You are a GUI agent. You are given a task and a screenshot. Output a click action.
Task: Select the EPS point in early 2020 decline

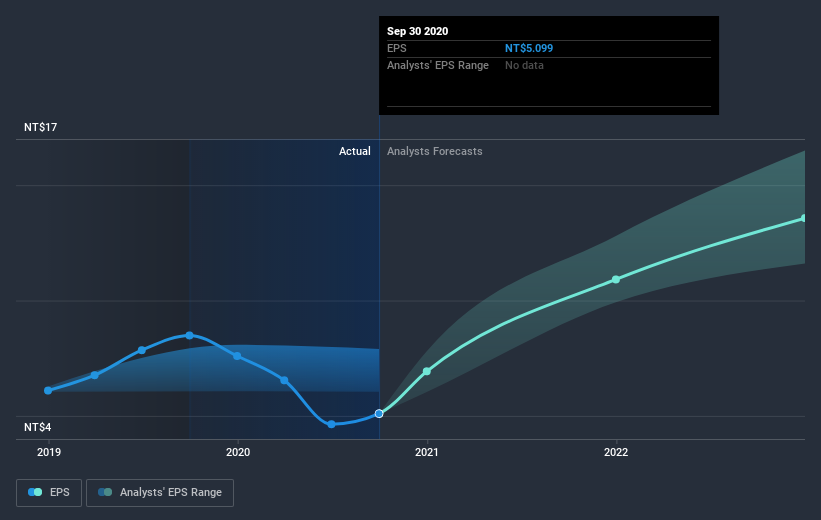284,380
